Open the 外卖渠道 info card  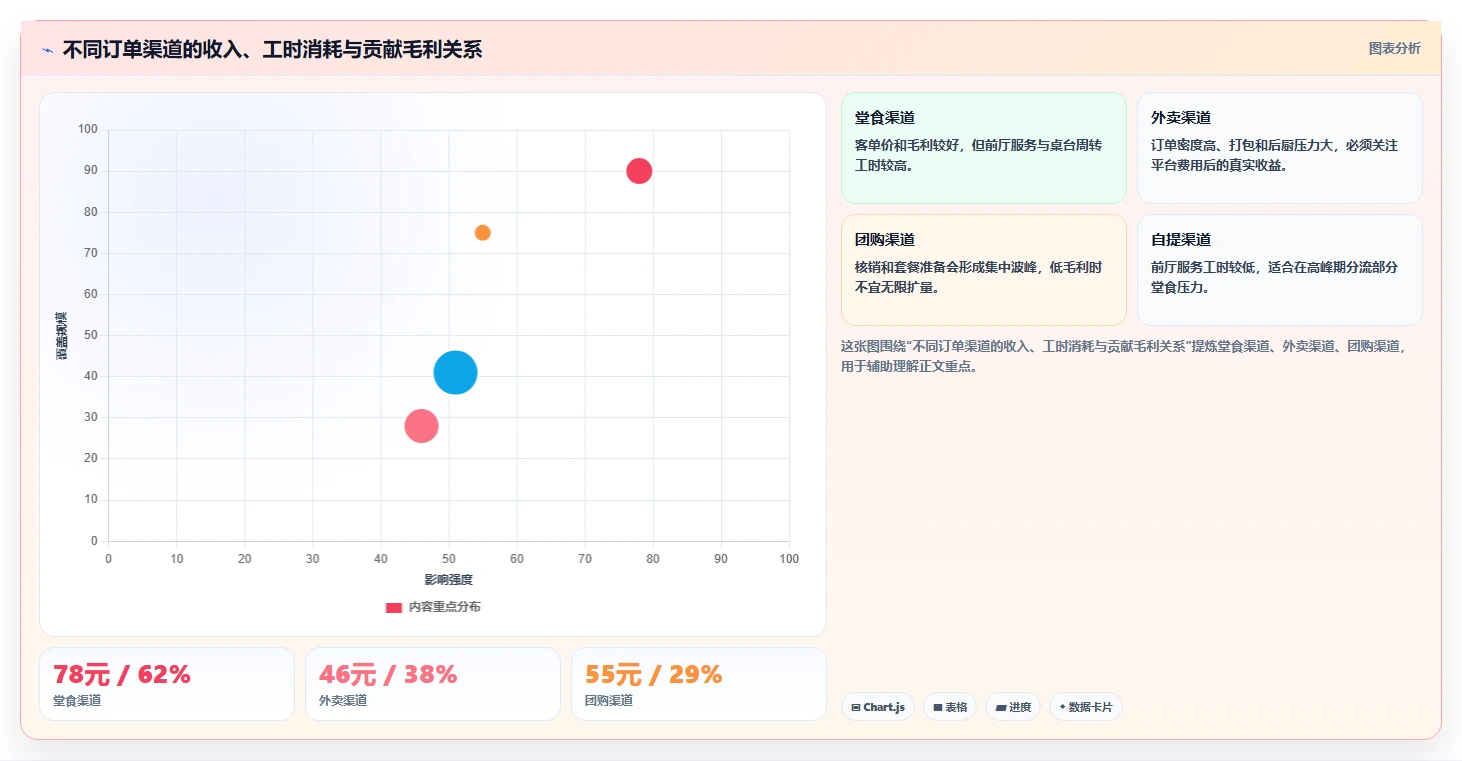(1280, 148)
